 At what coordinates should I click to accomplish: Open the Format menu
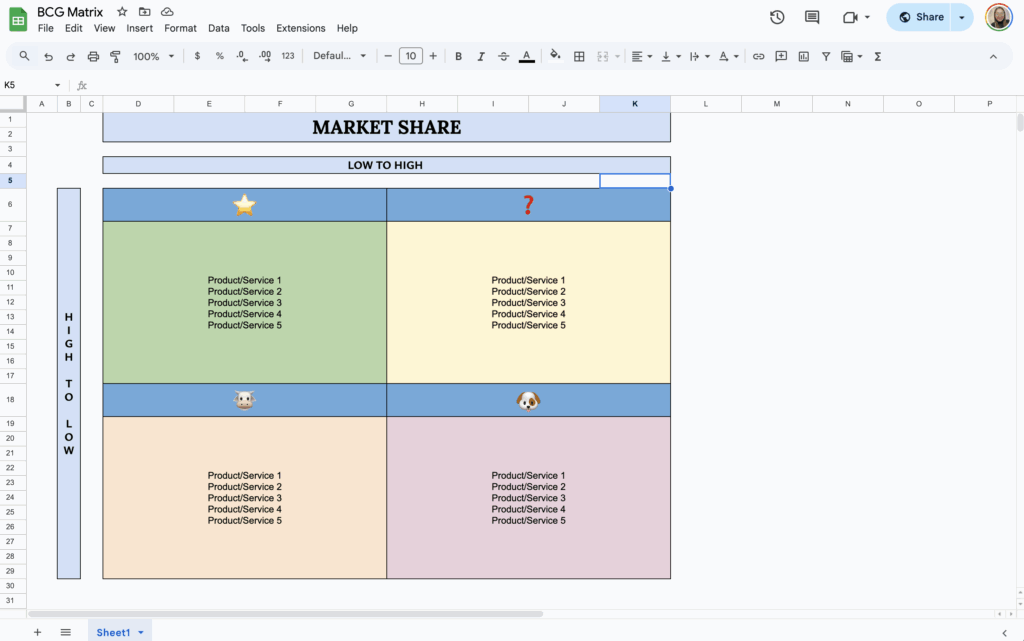point(180,28)
